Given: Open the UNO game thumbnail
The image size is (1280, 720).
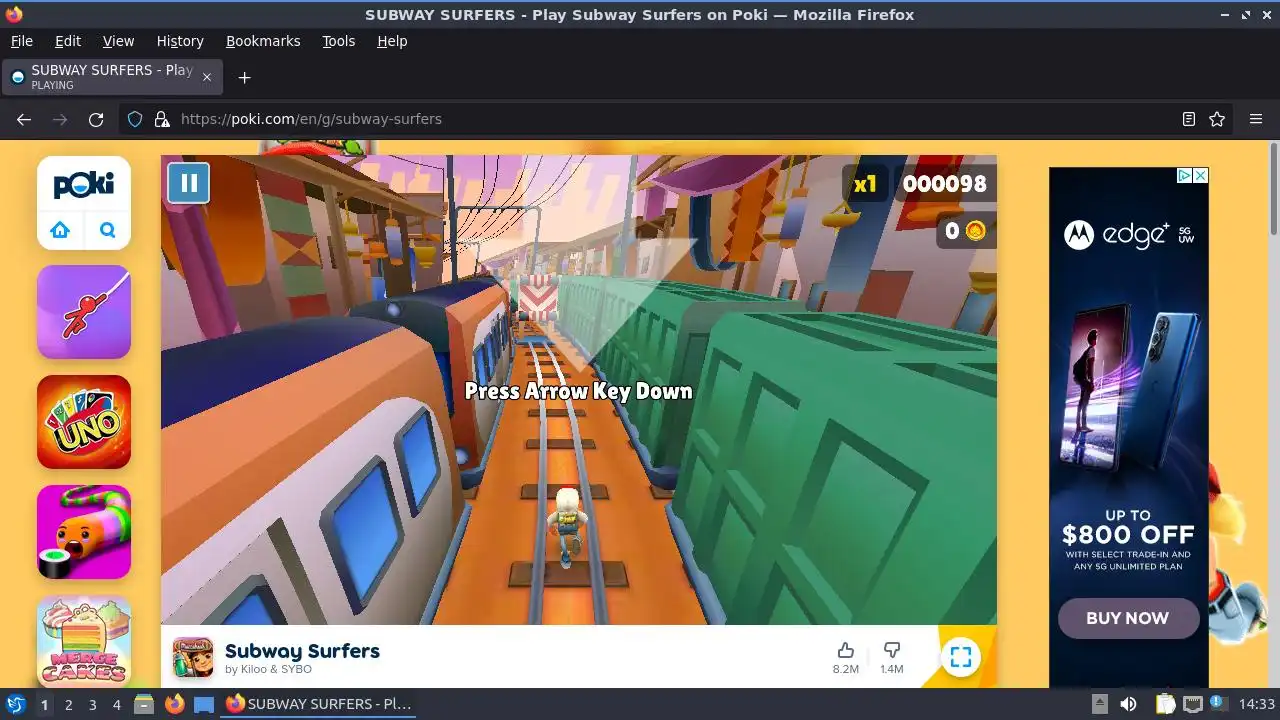Looking at the screenshot, I should 84,422.
